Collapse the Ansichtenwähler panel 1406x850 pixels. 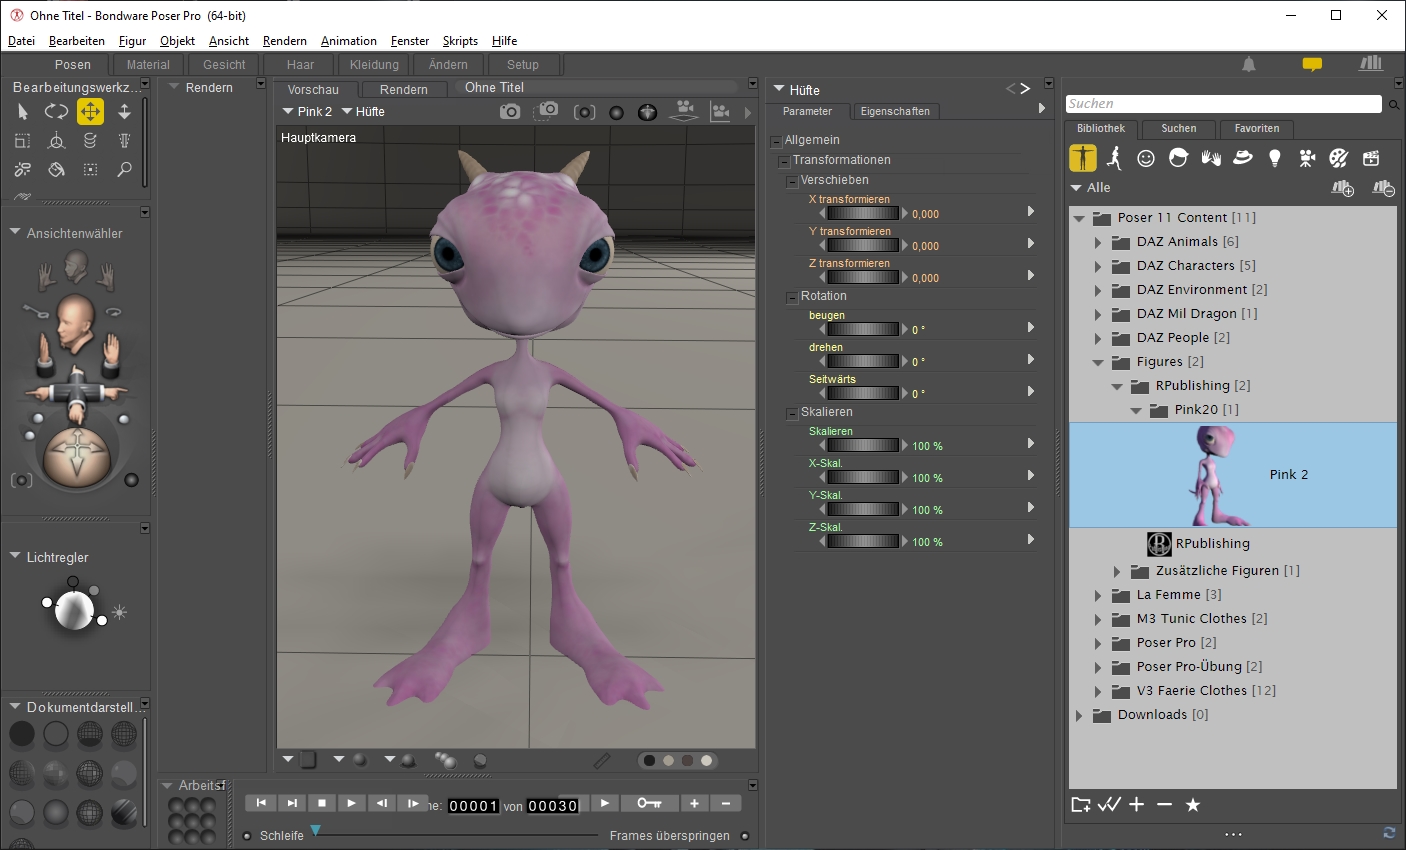pyautogui.click(x=15, y=232)
